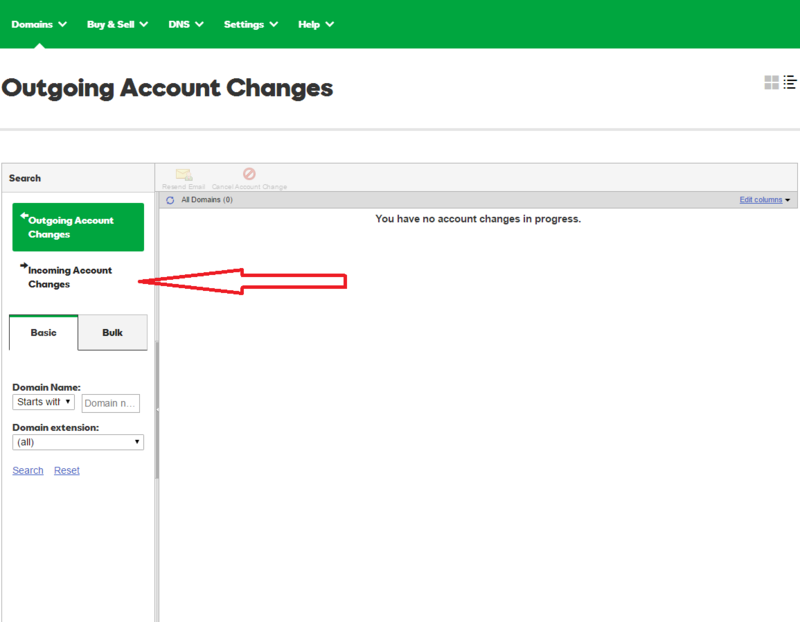Open the Settings menu
The image size is (800, 622).
tap(252, 24)
